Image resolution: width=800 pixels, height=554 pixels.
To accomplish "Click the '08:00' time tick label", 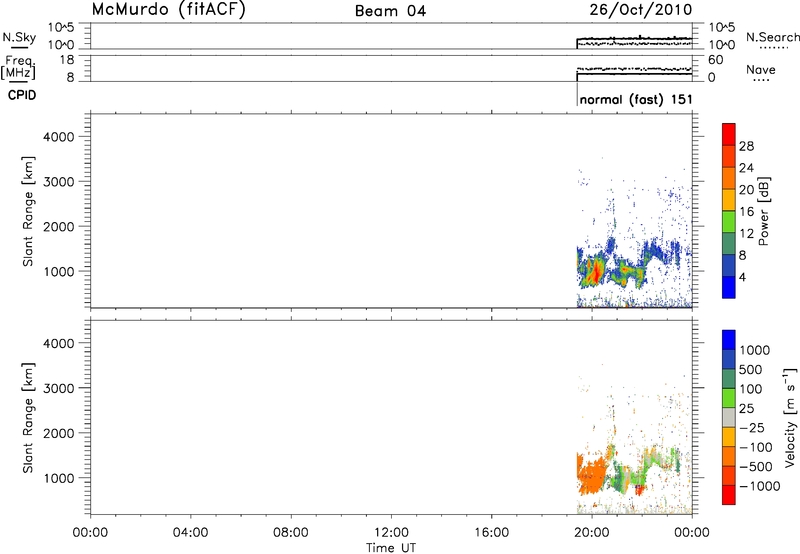I will 291,533.
